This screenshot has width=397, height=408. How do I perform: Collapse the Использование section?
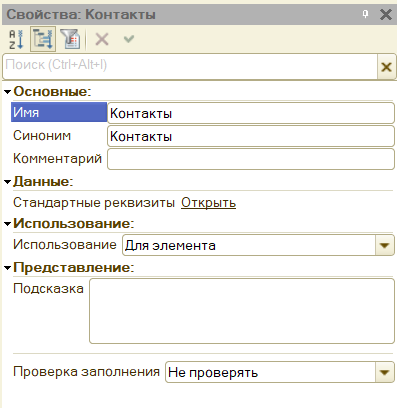pos(8,224)
